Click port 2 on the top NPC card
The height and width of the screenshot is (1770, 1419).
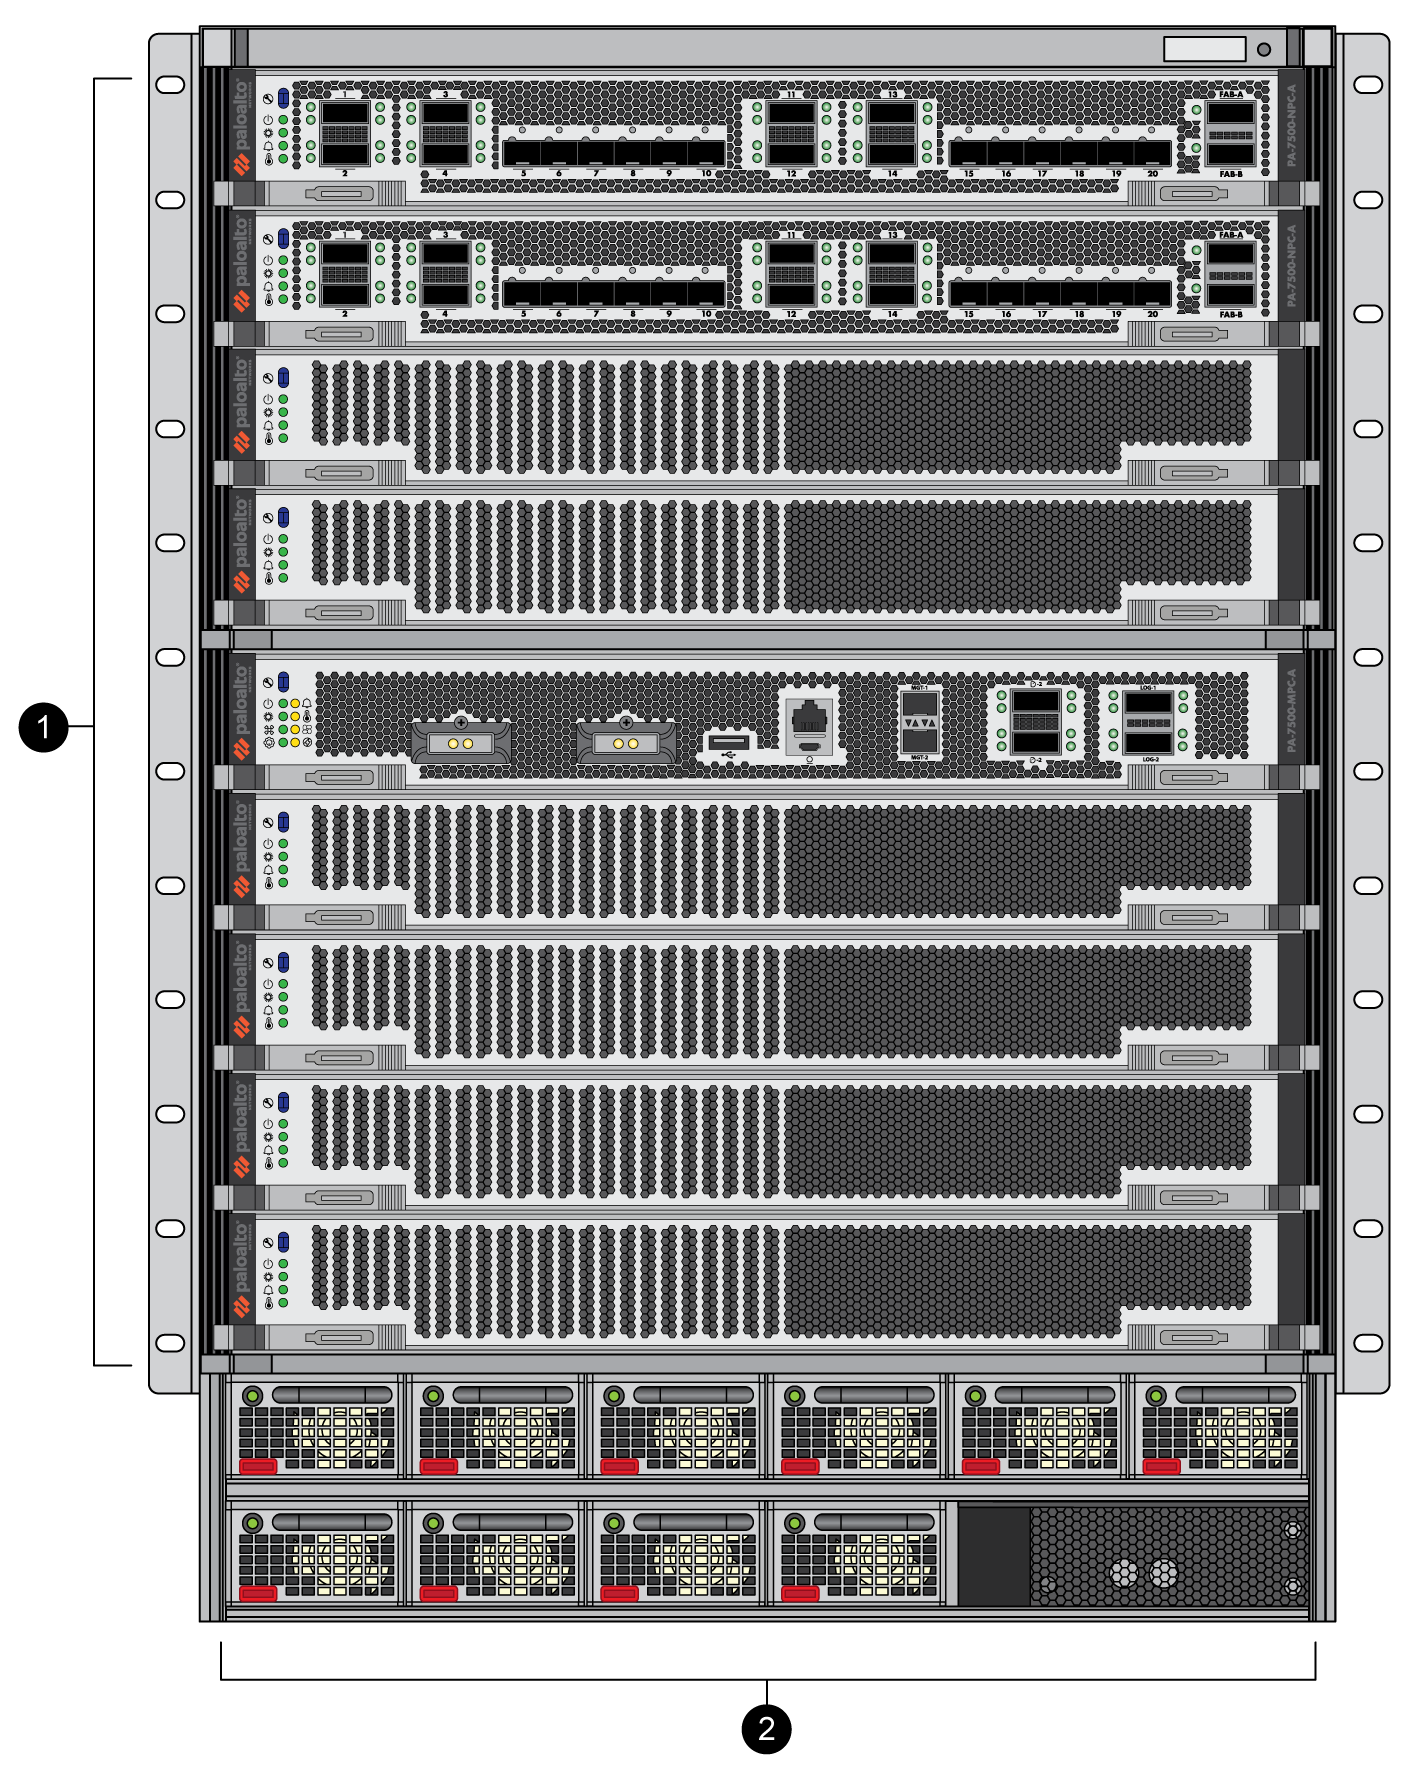pyautogui.click(x=345, y=153)
